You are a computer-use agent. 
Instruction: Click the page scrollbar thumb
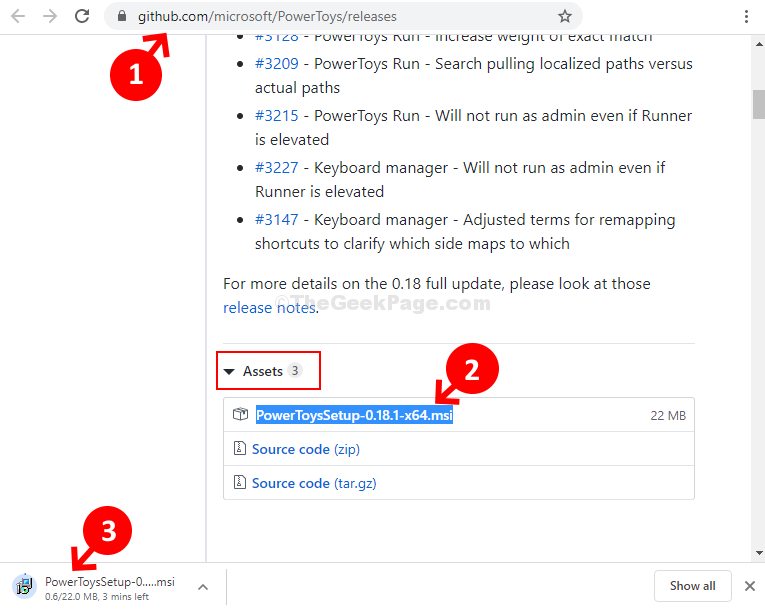759,104
